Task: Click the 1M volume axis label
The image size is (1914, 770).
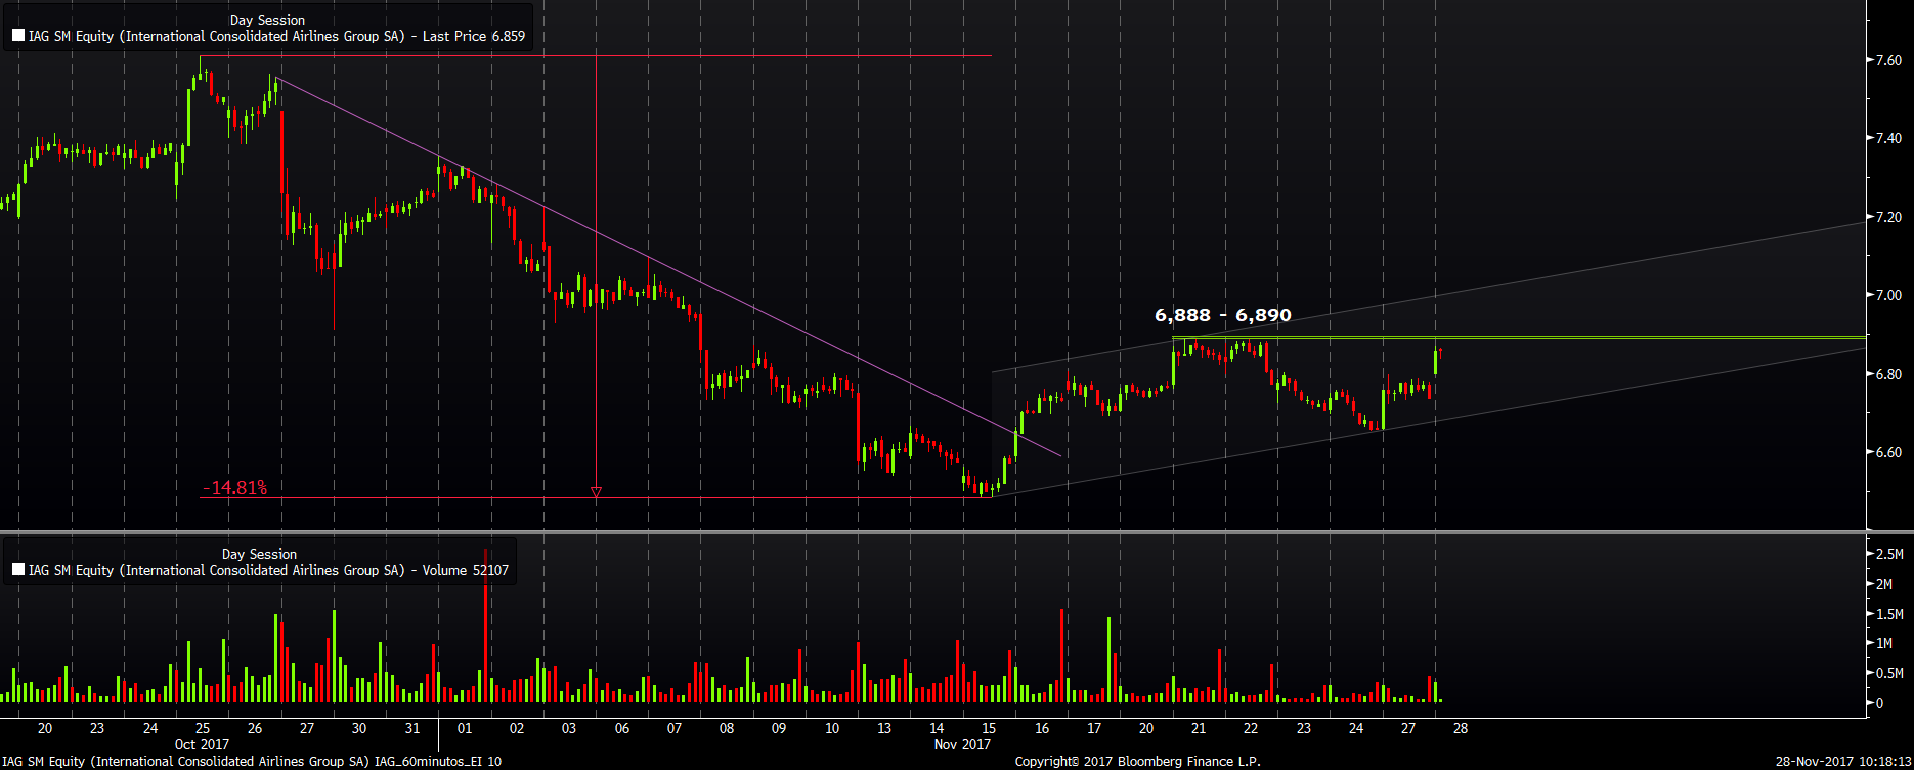Action: coord(1884,643)
